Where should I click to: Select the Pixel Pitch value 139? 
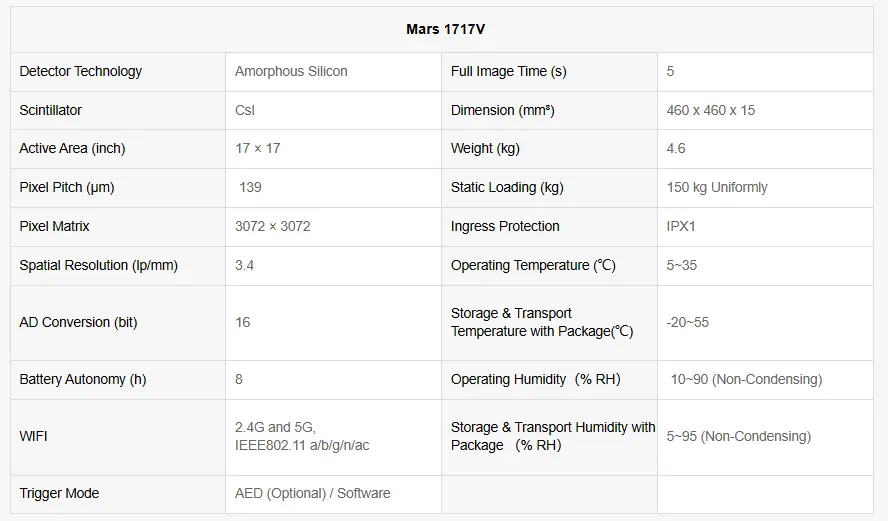(250, 187)
